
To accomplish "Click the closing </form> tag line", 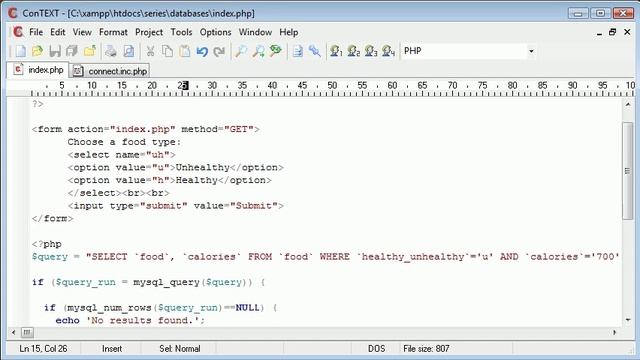I will point(53,218).
